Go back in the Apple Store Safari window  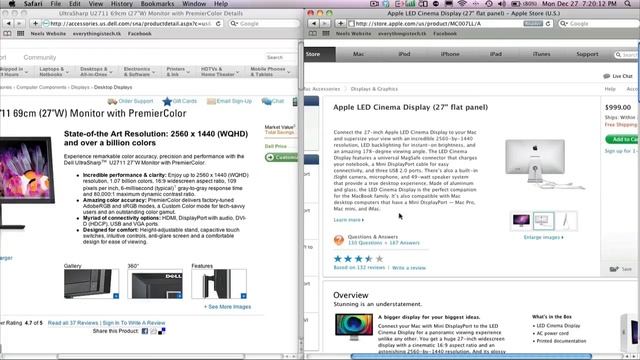click(313, 24)
